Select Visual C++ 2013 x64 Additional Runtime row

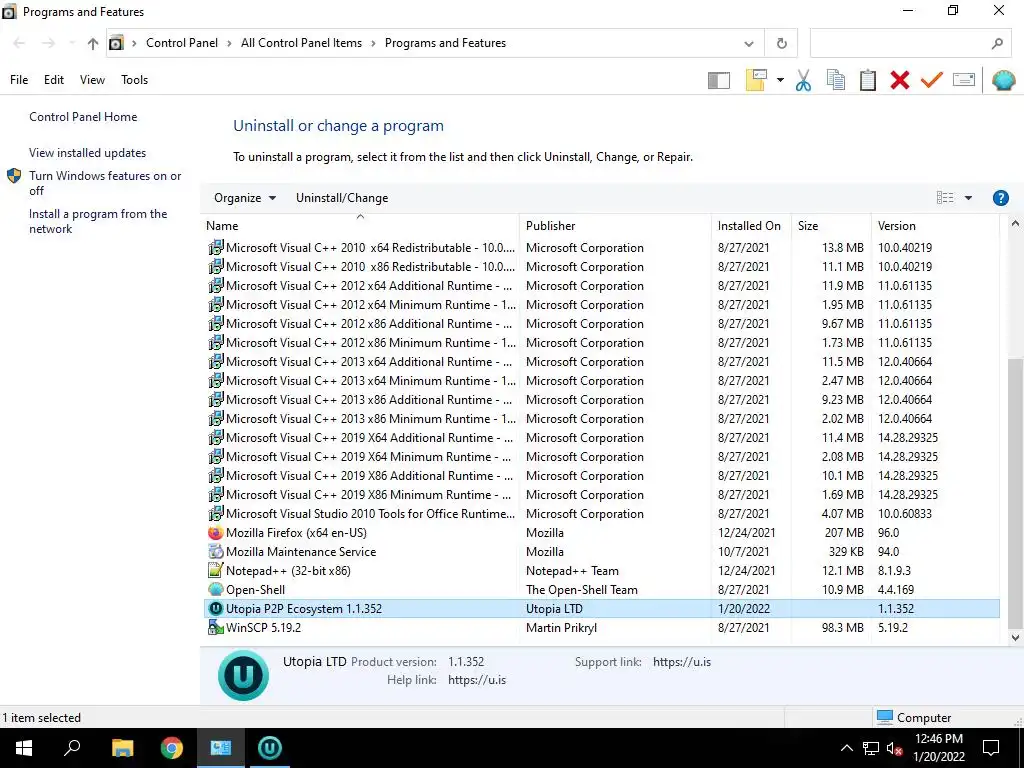pyautogui.click(x=601, y=362)
